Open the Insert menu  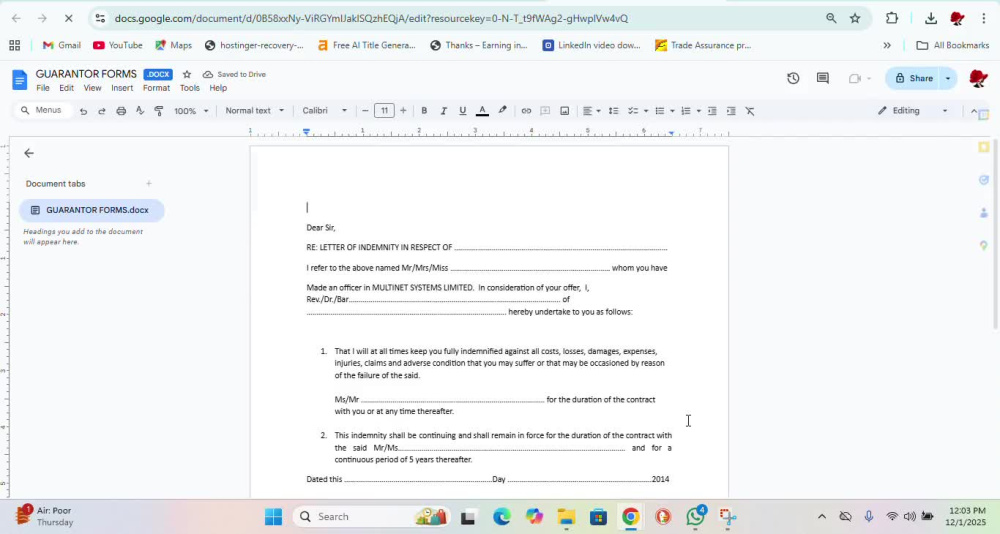[x=122, y=88]
